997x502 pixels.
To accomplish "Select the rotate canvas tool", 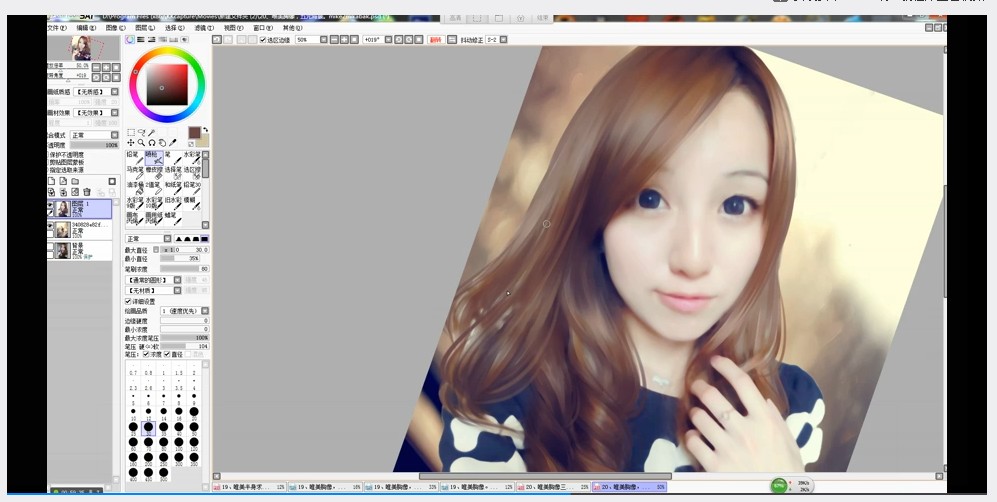I will (151, 142).
